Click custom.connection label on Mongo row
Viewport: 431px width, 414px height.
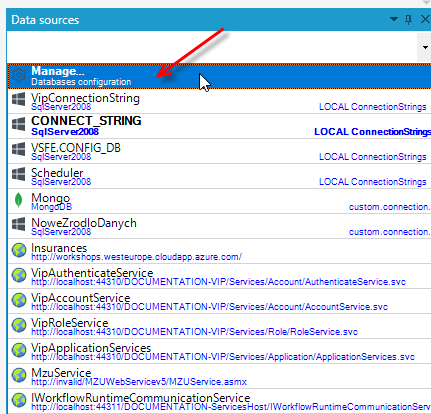pyautogui.click(x=390, y=207)
